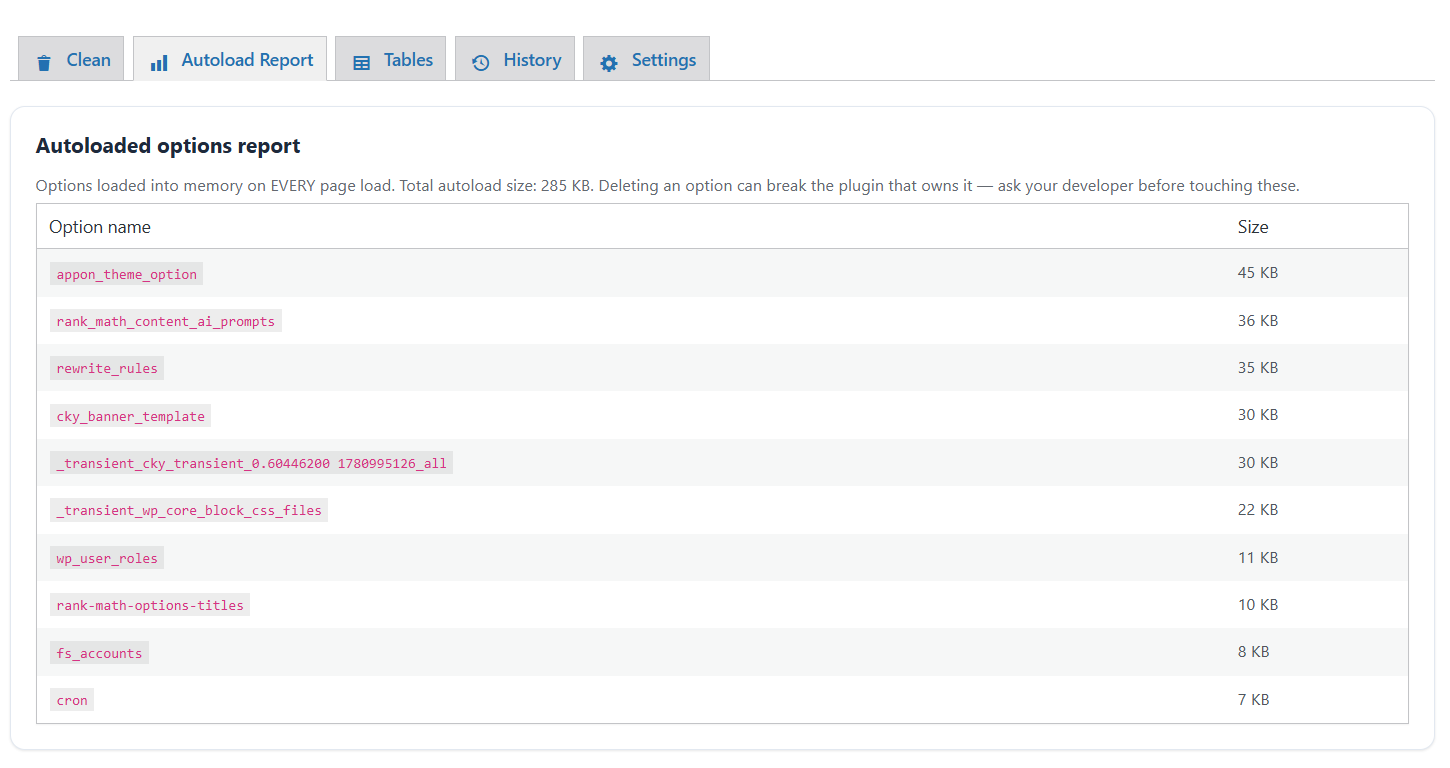This screenshot has width=1450, height=768.
Task: Click the gear icon on Settings tab
Action: pos(609,63)
